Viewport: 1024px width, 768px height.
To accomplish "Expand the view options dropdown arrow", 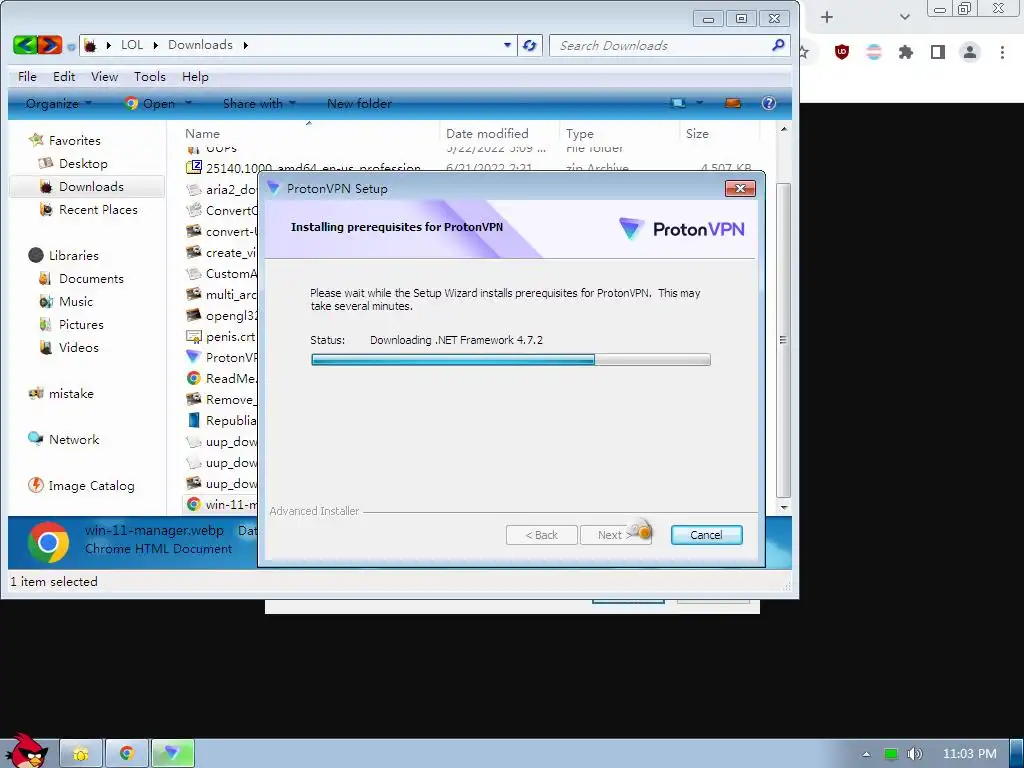I will point(699,103).
